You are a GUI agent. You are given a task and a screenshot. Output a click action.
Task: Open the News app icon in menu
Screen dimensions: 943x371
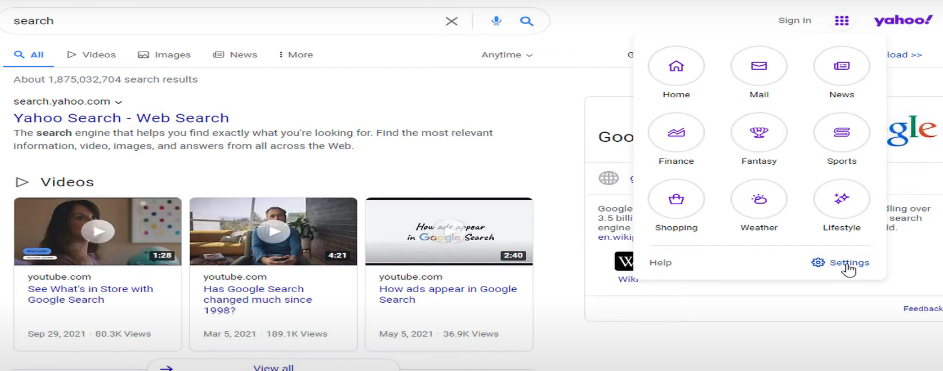coord(841,66)
